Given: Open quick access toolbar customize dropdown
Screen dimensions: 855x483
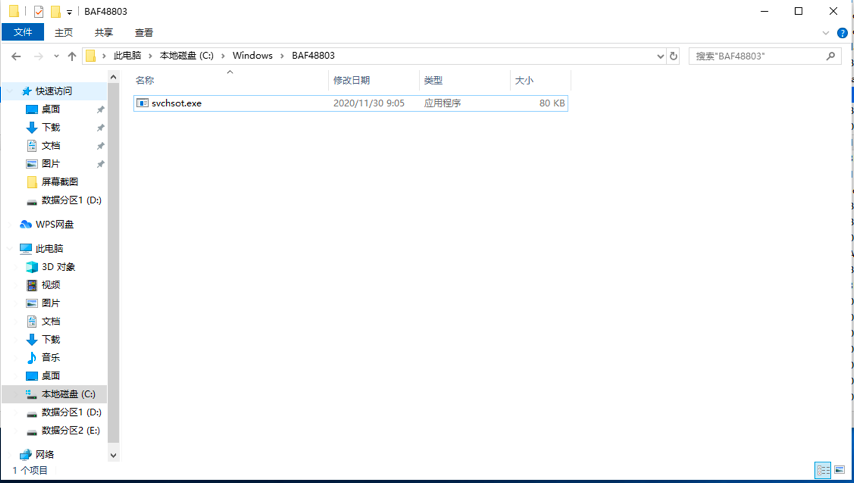Looking at the screenshot, I should (x=69, y=12).
